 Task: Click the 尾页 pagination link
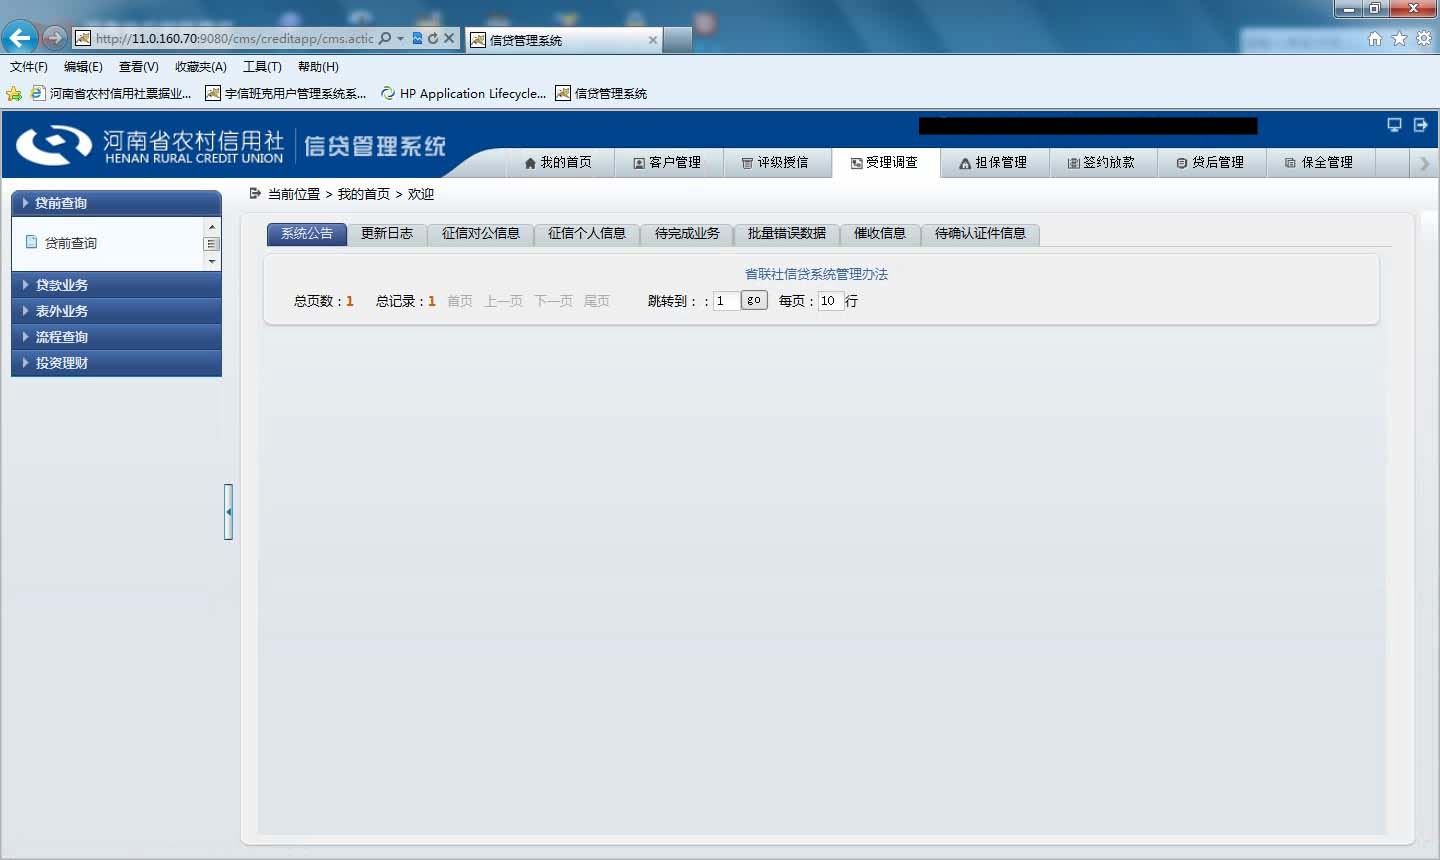597,301
